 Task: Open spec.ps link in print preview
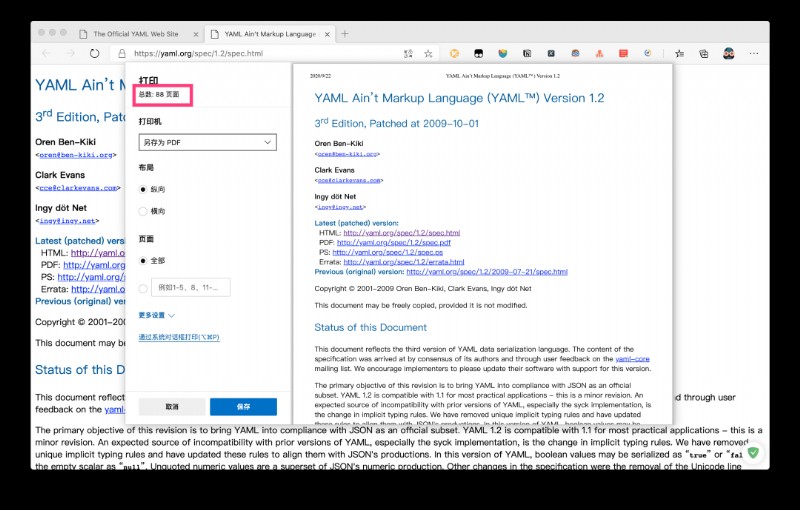(x=388, y=252)
